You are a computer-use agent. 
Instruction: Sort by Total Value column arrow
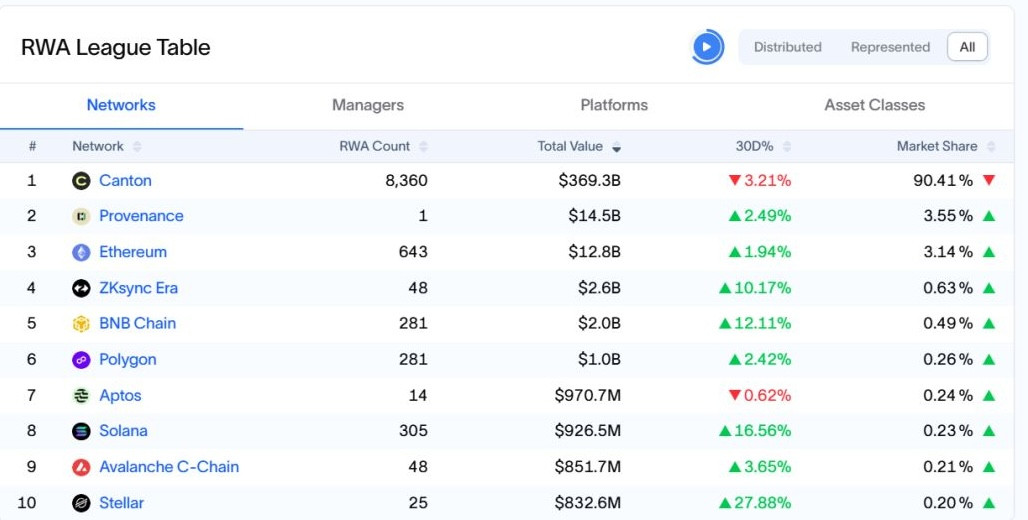coord(616,147)
